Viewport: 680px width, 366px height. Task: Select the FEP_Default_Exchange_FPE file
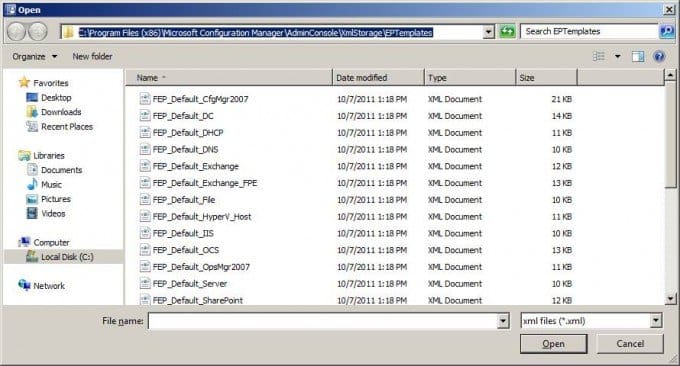pos(205,183)
